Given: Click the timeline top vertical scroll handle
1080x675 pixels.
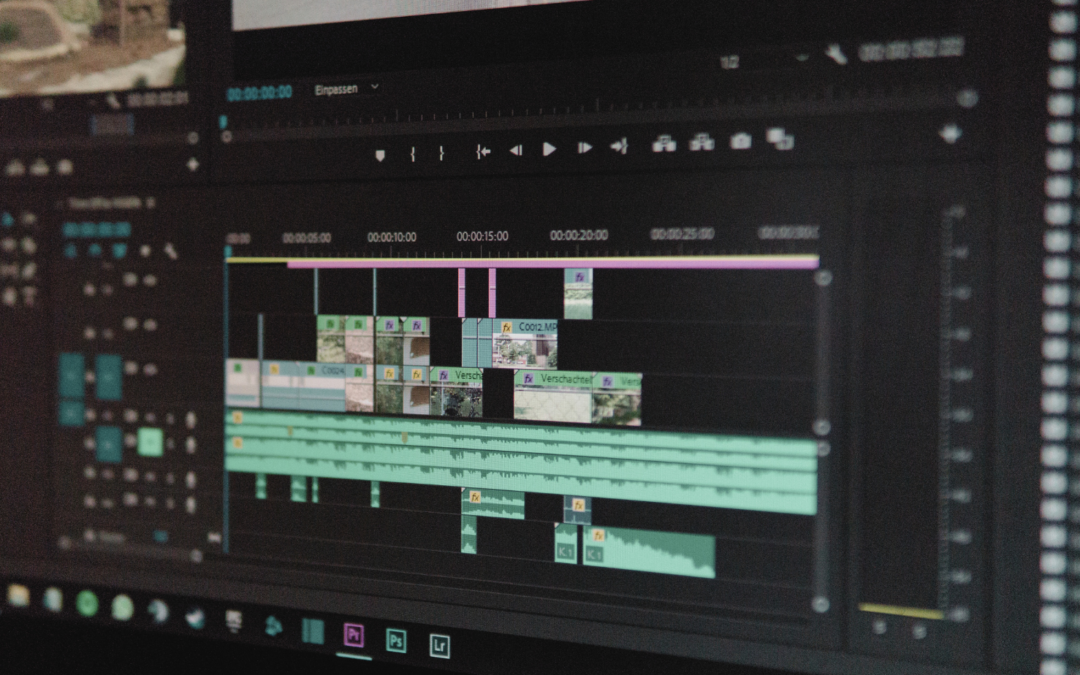Looking at the screenshot, I should (x=823, y=278).
